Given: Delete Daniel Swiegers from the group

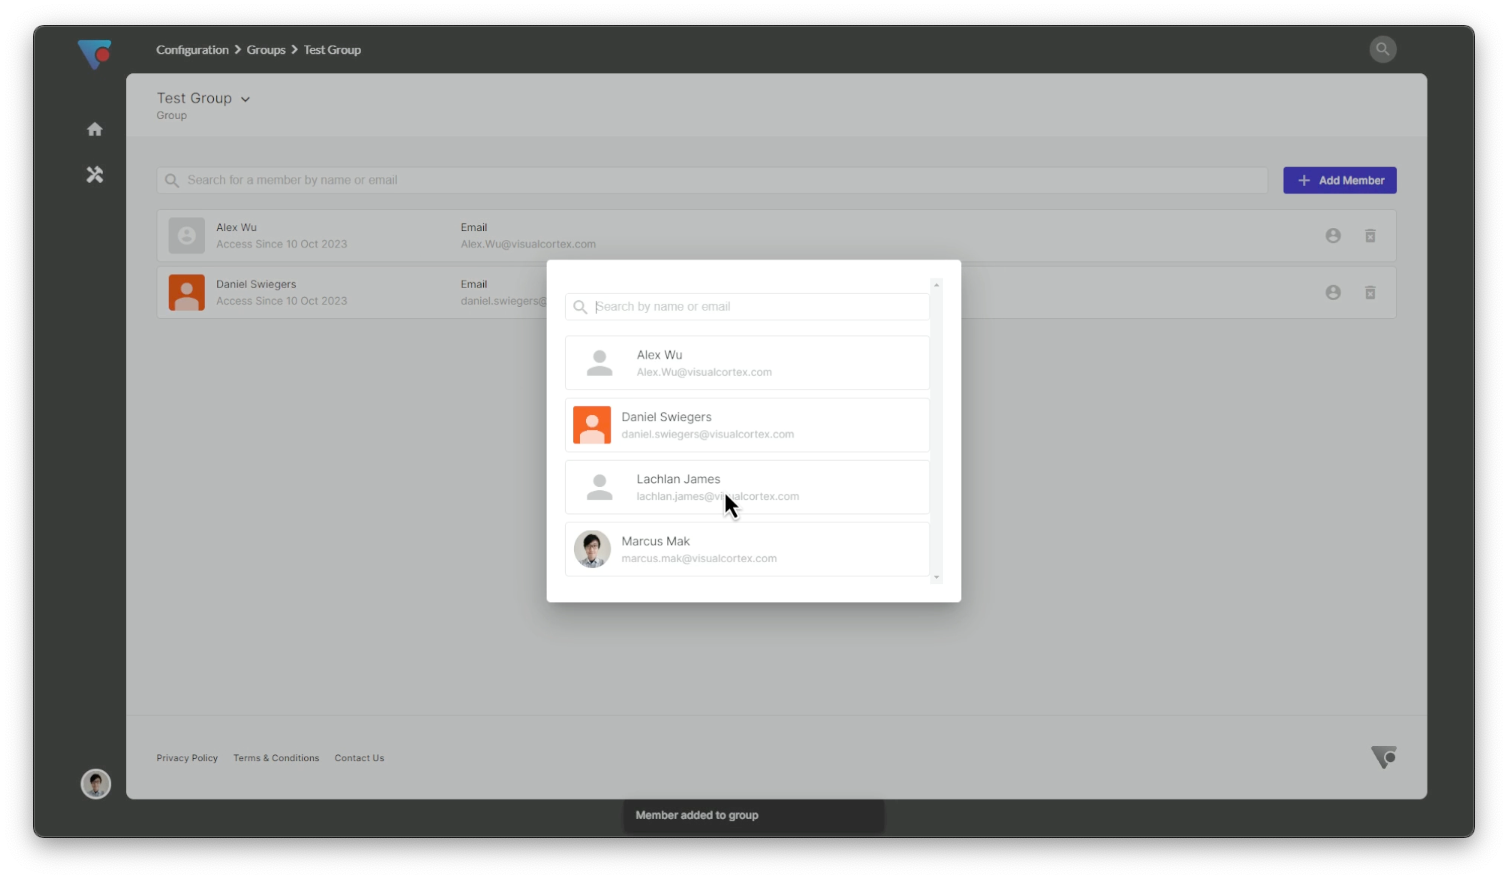Looking at the screenshot, I should click(x=1370, y=293).
